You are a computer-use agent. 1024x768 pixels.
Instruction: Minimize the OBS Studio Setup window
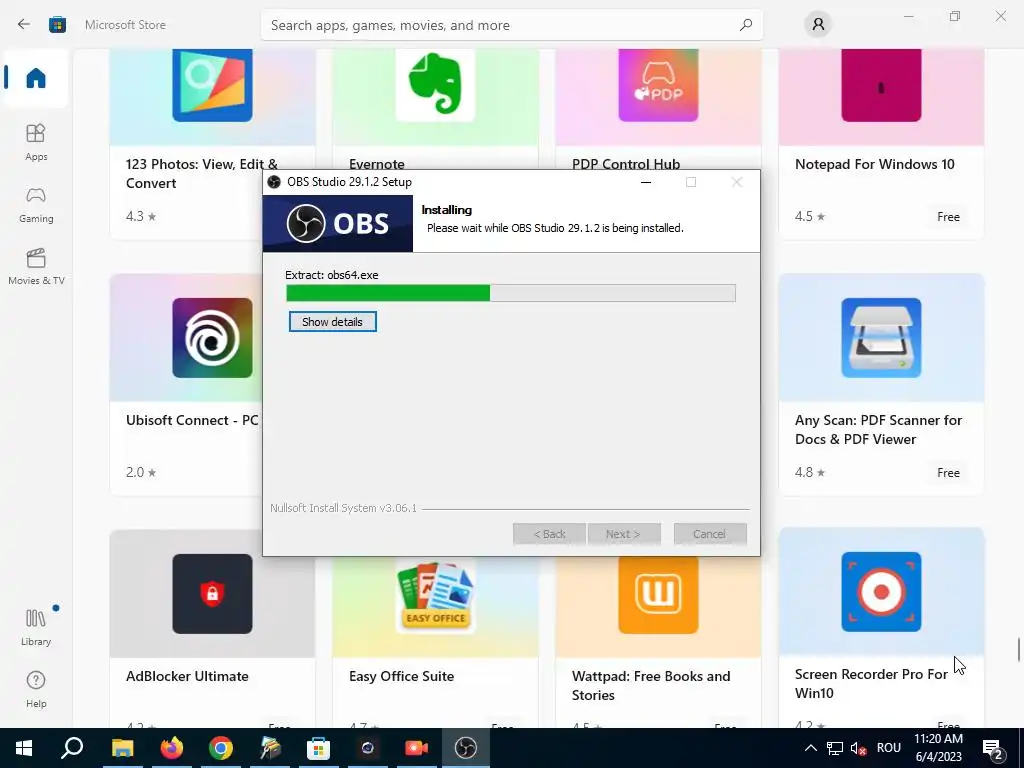tap(646, 182)
